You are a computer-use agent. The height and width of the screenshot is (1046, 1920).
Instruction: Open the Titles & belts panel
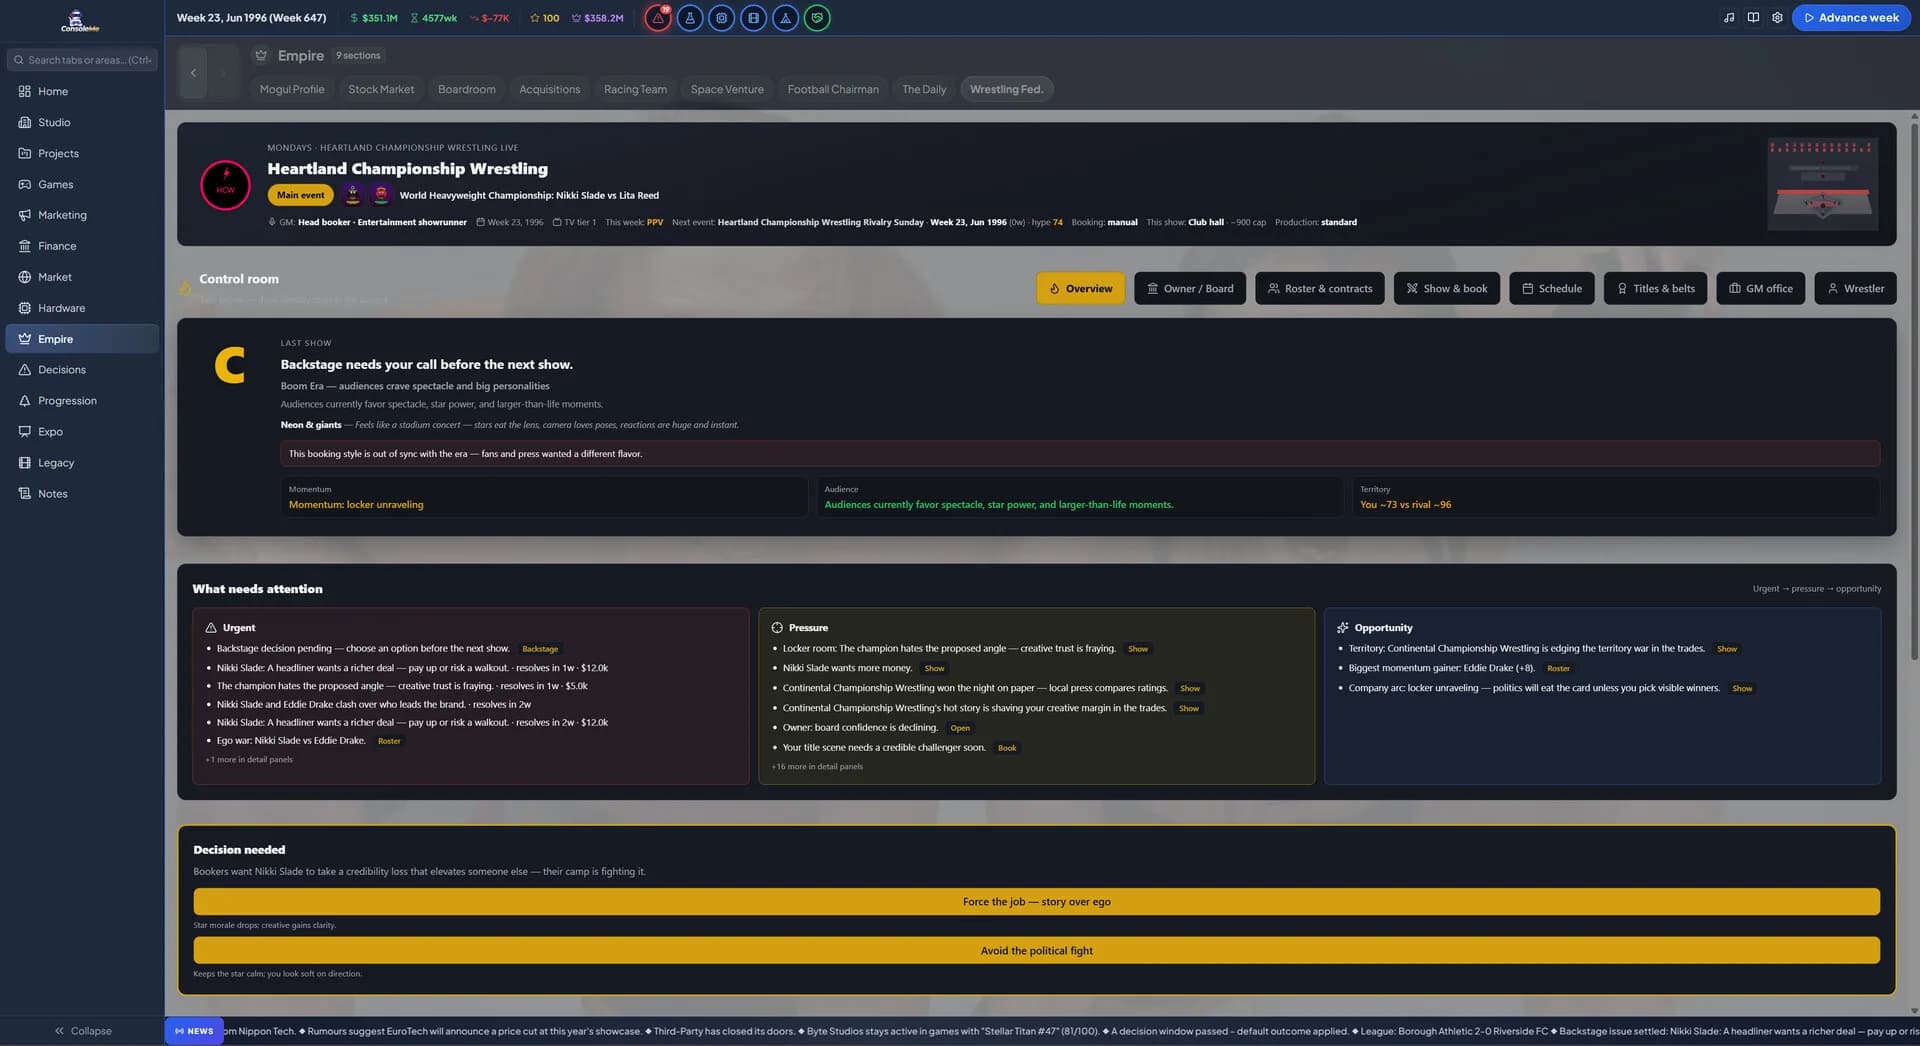pyautogui.click(x=1655, y=288)
